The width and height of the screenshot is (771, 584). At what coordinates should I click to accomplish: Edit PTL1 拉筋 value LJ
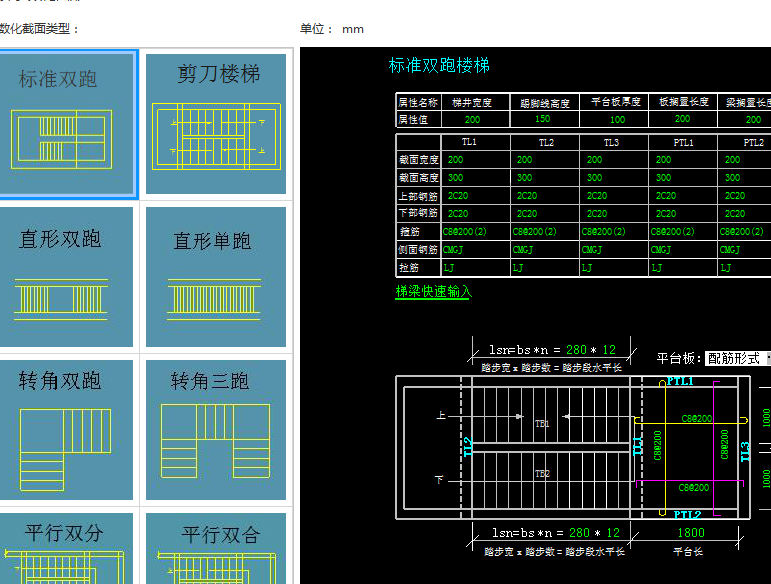[656, 268]
